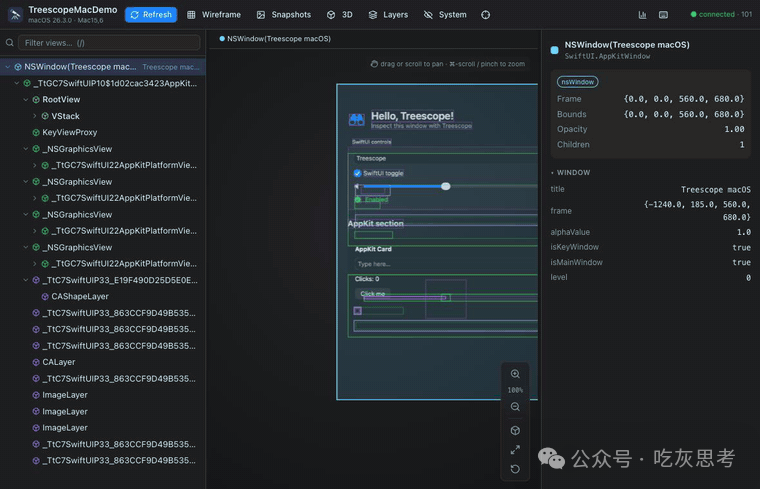Click the reset view rotate icon

coord(515,469)
